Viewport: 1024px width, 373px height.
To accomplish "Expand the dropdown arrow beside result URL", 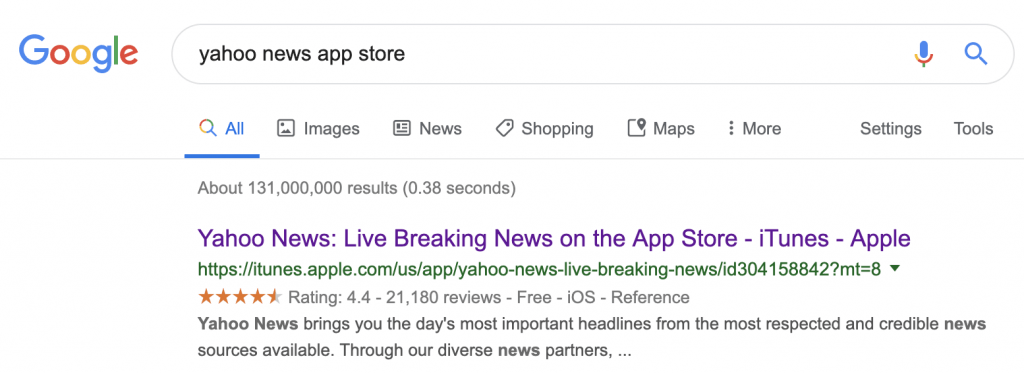I will (895, 268).
